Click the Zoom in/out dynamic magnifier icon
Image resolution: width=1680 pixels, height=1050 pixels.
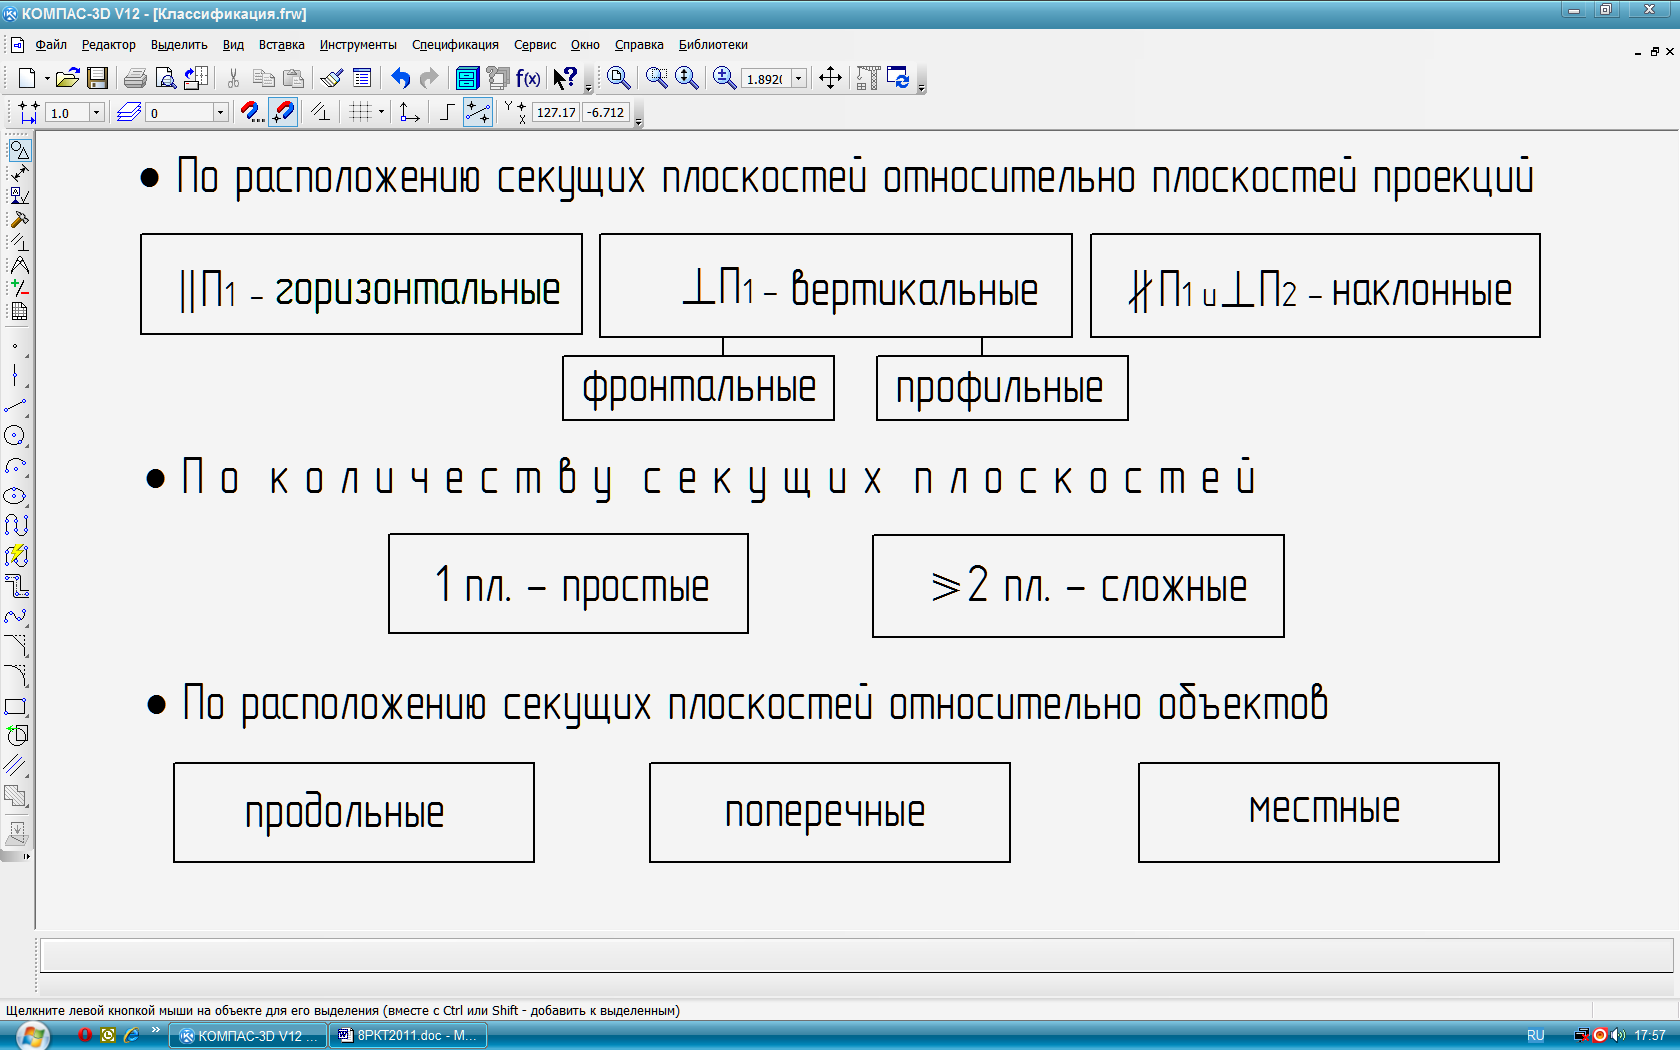687,78
